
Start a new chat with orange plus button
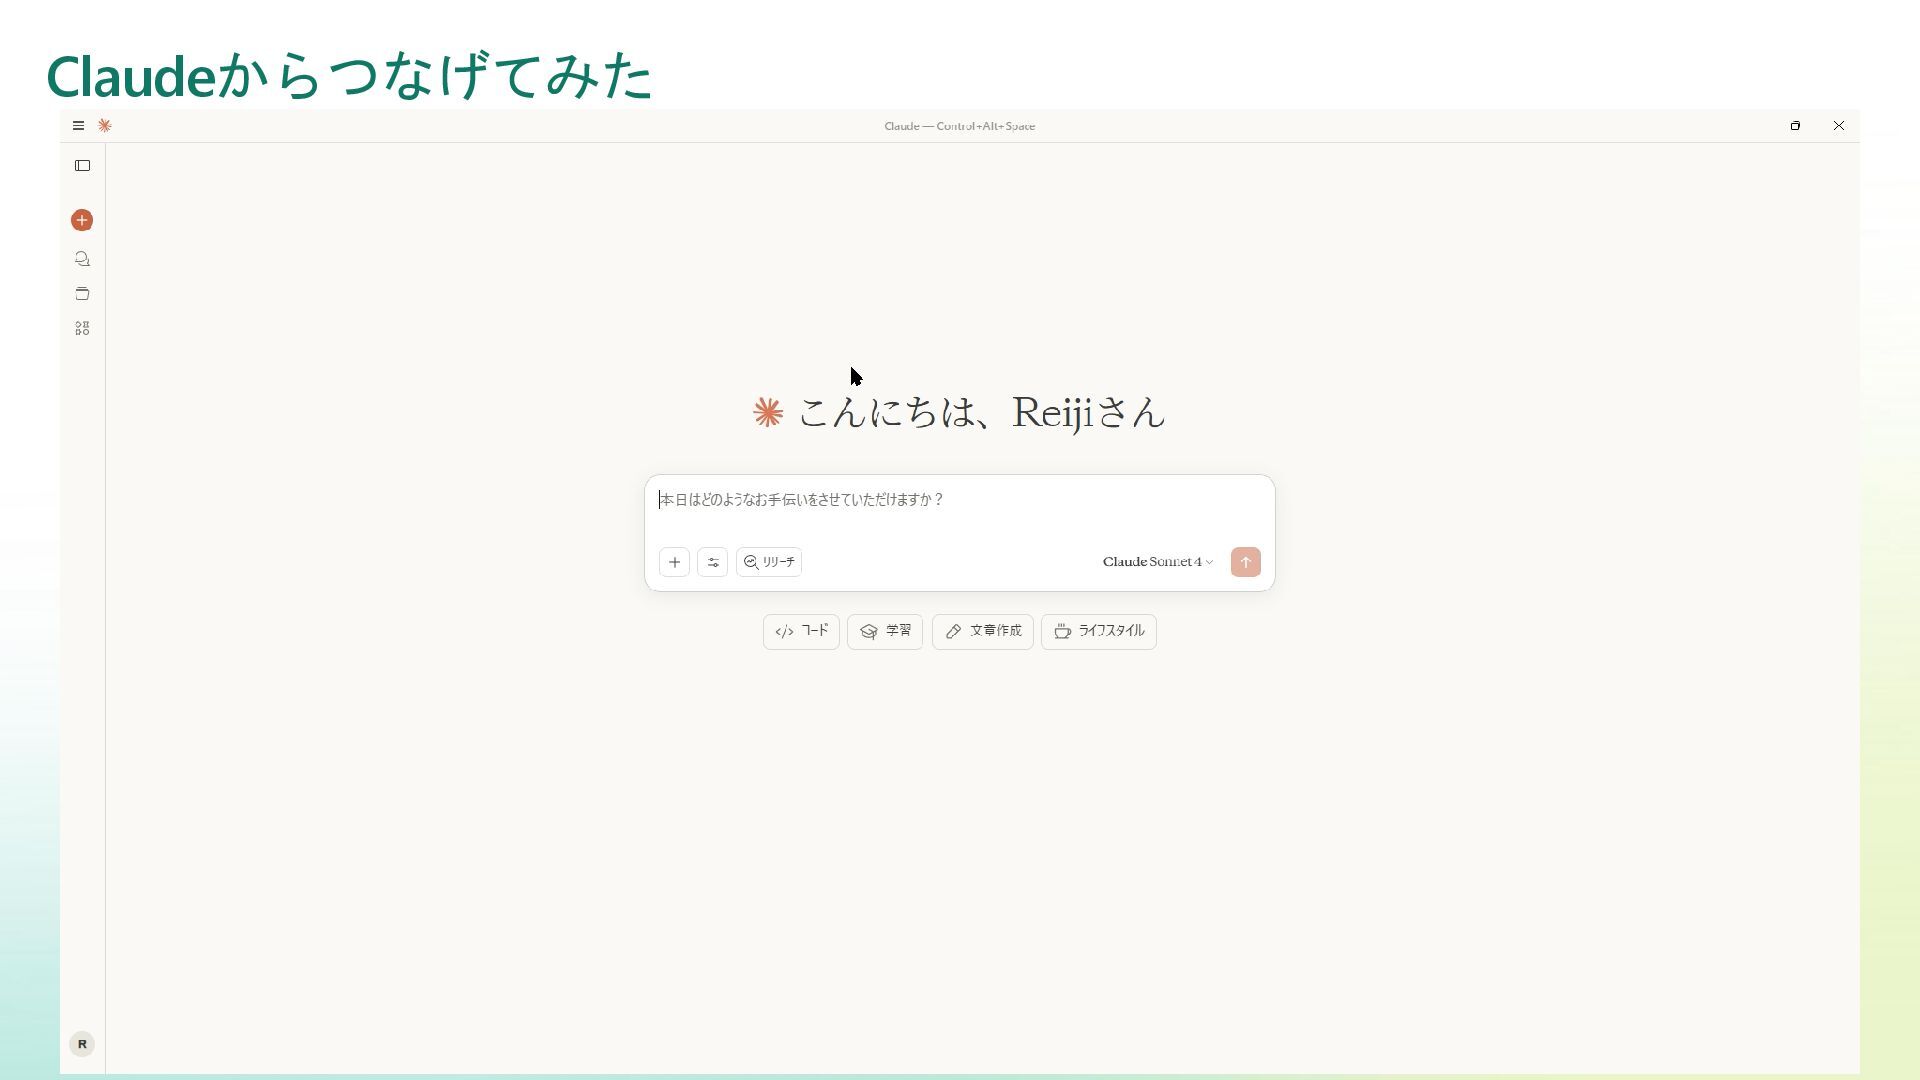tap(82, 220)
